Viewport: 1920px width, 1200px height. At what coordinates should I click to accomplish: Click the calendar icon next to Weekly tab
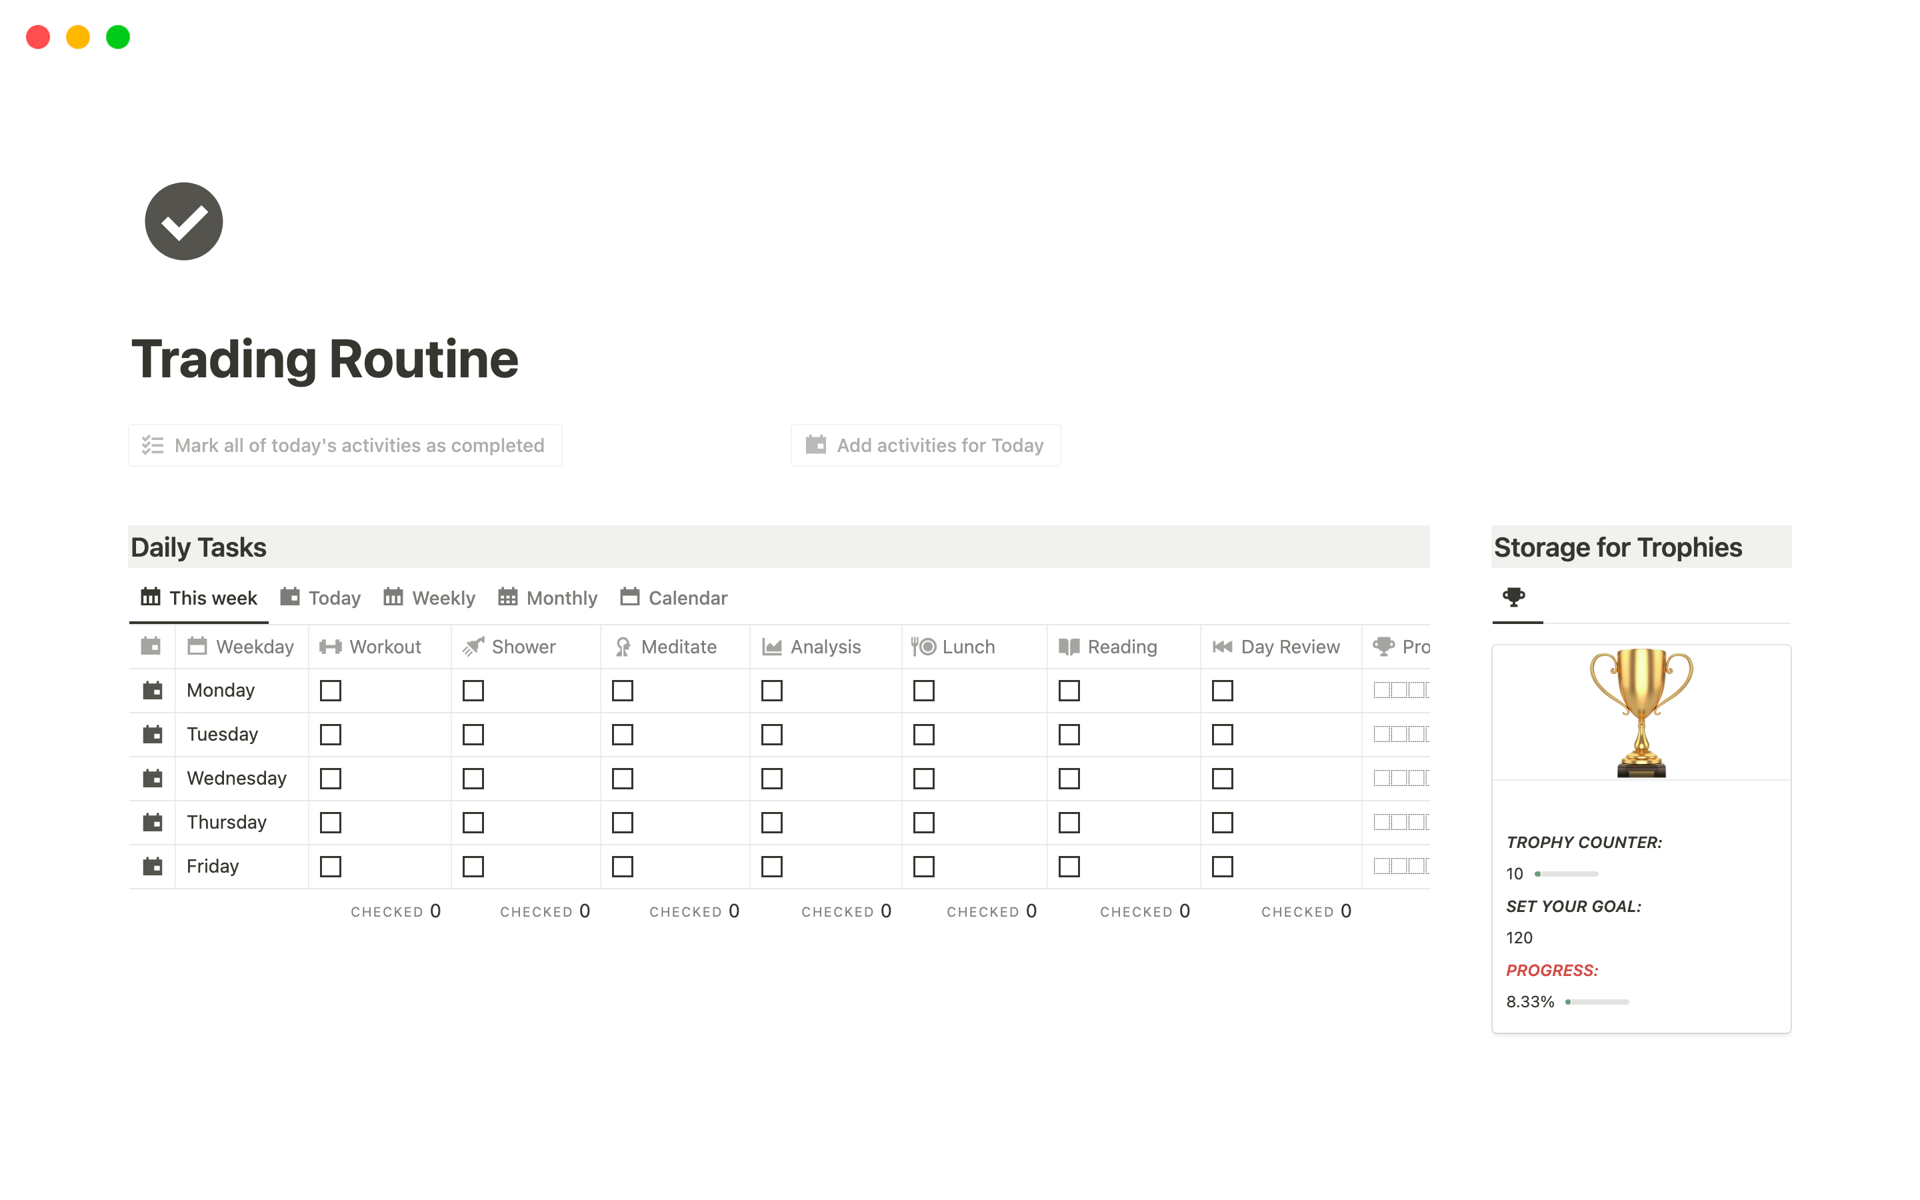point(393,597)
